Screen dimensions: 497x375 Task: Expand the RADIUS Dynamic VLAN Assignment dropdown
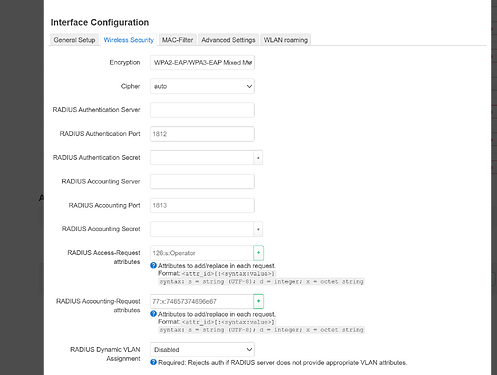click(202, 350)
